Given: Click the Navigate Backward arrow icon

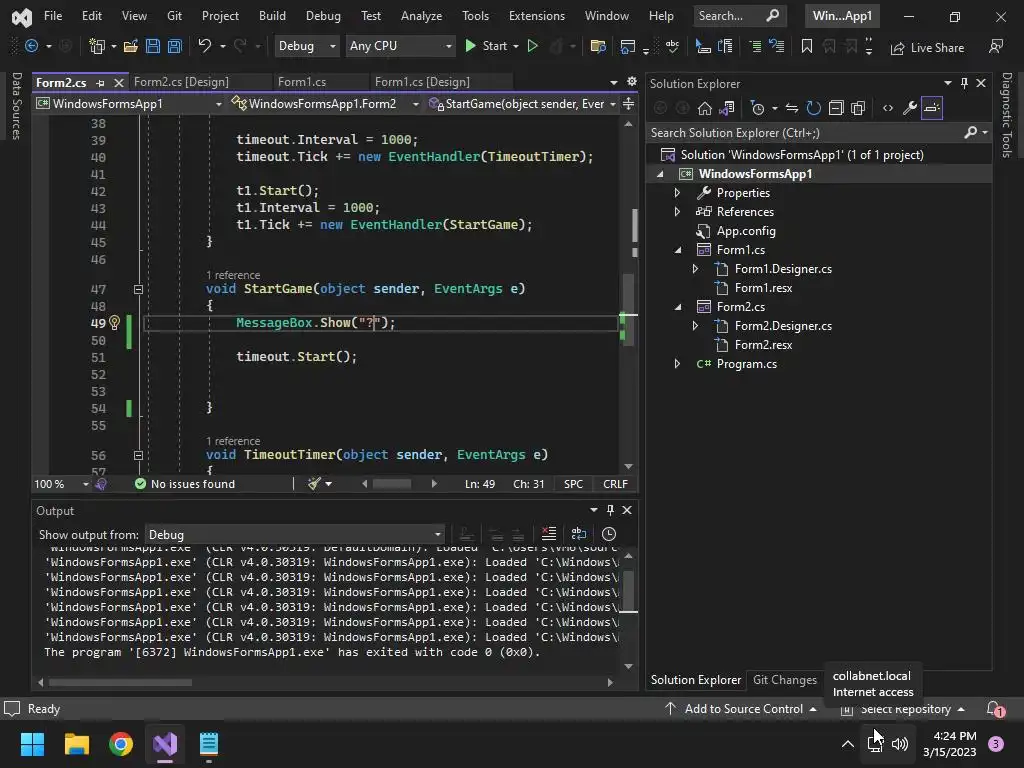Looking at the screenshot, I should click(x=31, y=46).
